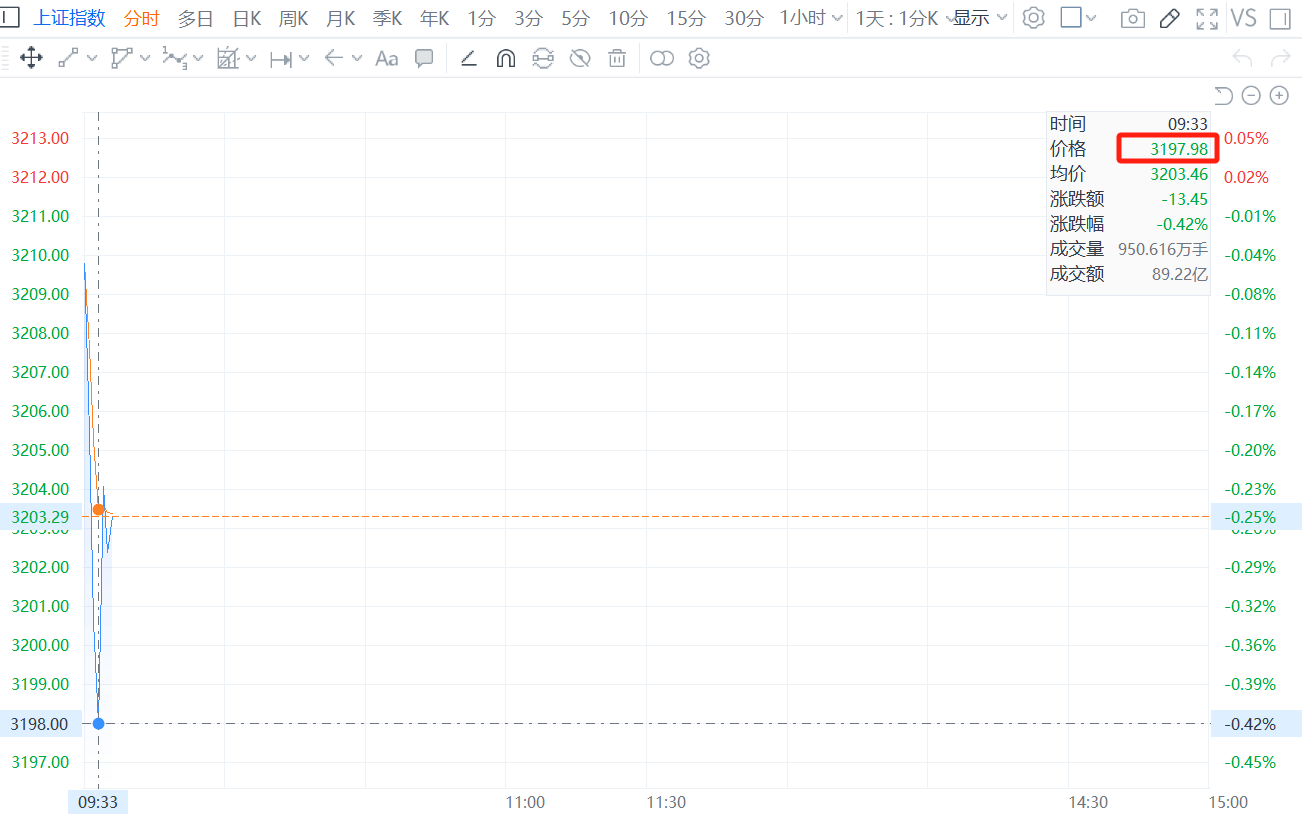Open the 1天:1分K range dropdown
This screenshot has height=829, width=1302.
(x=900, y=18)
